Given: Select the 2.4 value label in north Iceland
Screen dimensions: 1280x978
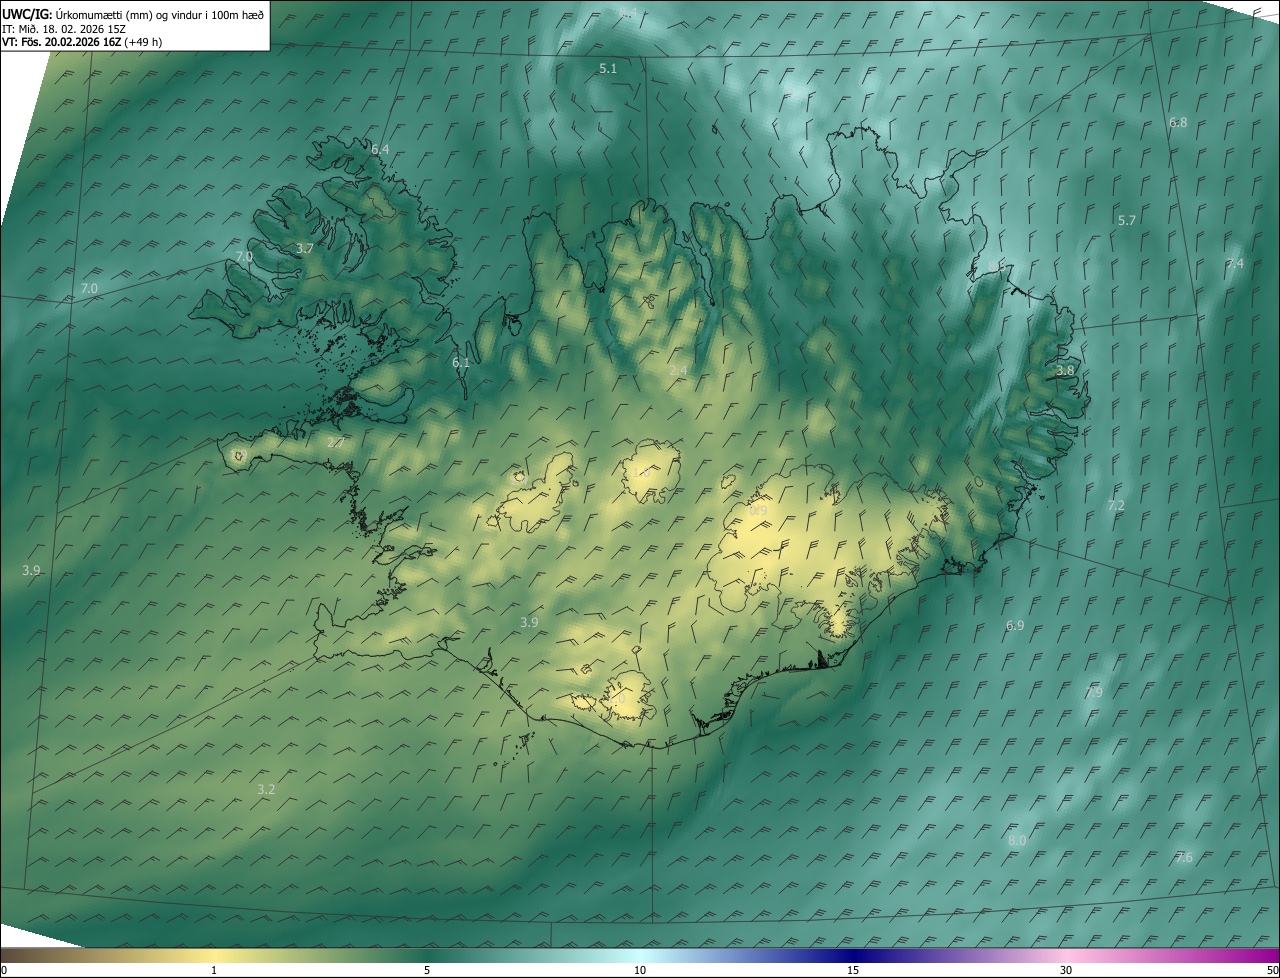Looking at the screenshot, I should pos(678,371).
